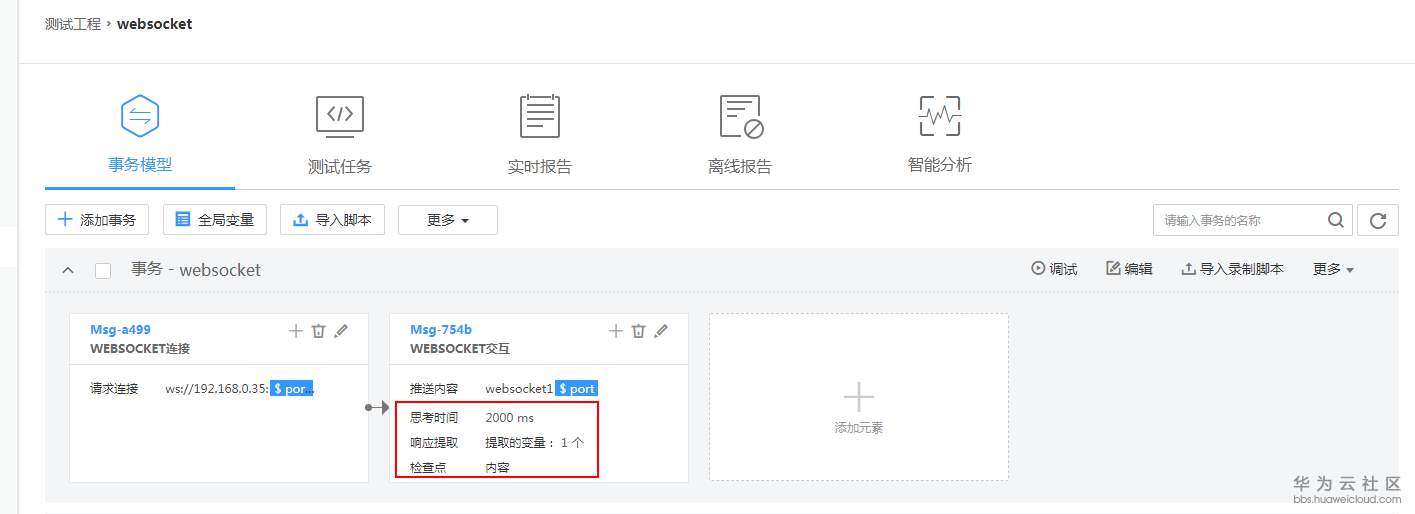Open 全局变量 settings
The height and width of the screenshot is (514, 1415).
(x=215, y=220)
